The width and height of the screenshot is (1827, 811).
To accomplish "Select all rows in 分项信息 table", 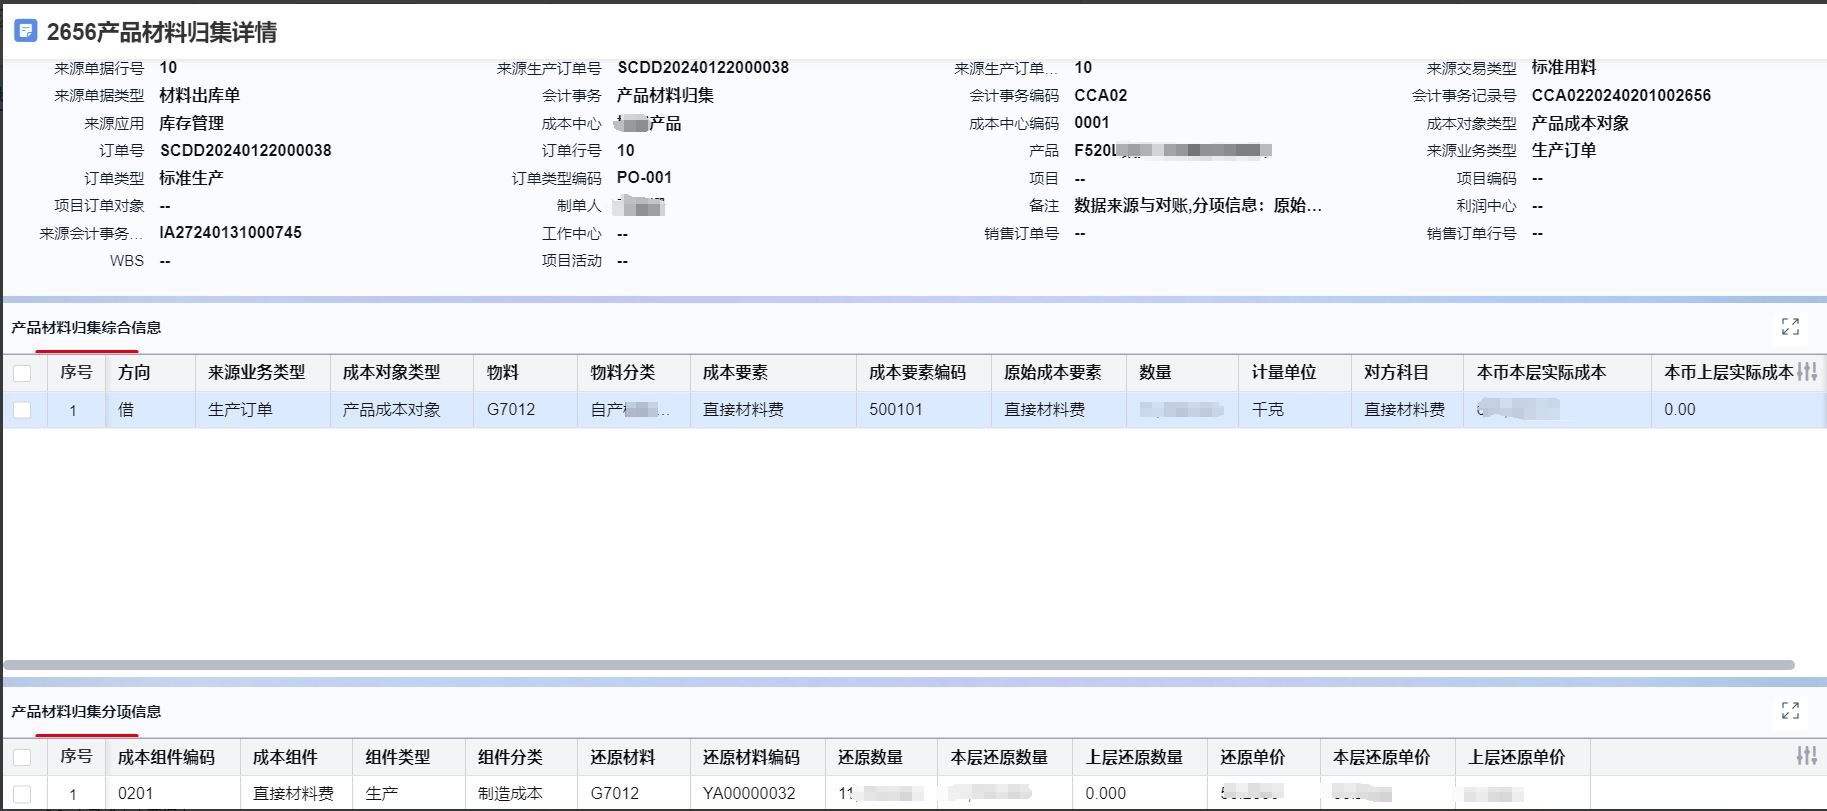I will click(22, 758).
